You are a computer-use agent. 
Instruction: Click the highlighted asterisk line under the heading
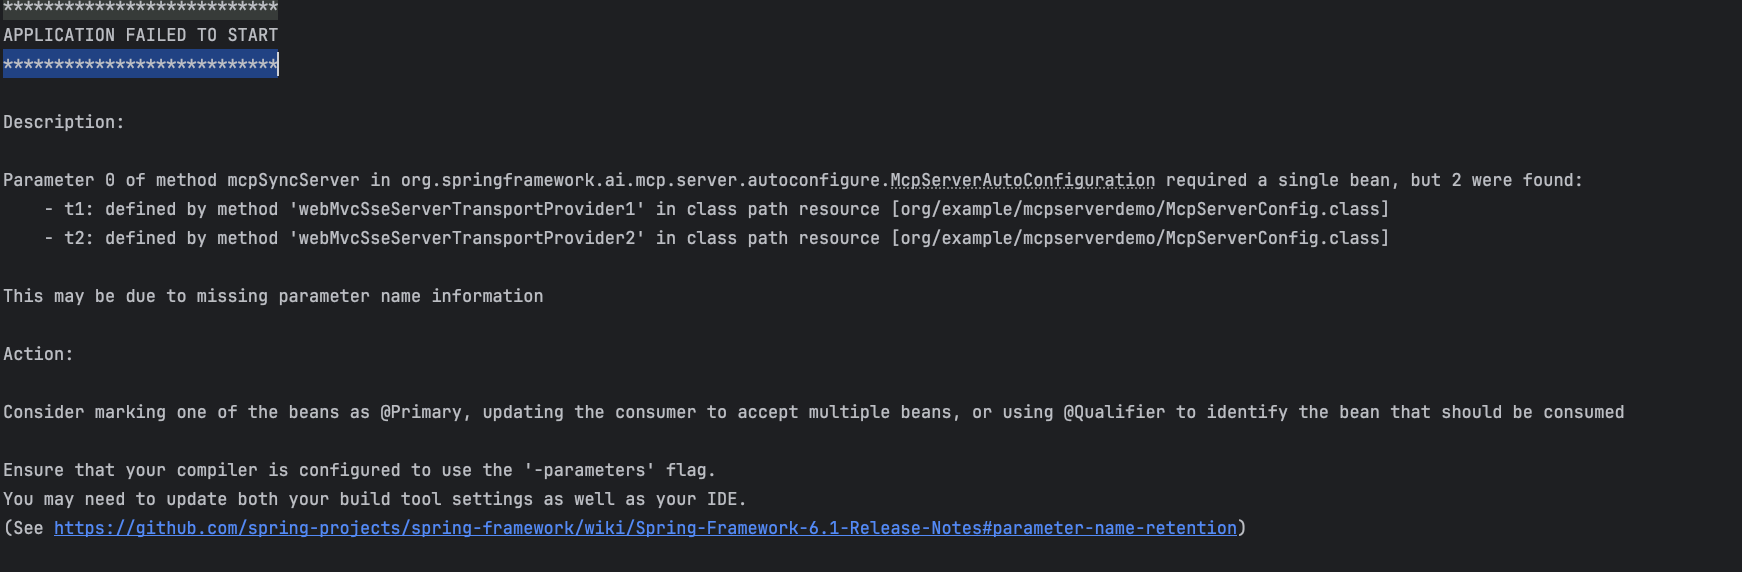coord(141,65)
